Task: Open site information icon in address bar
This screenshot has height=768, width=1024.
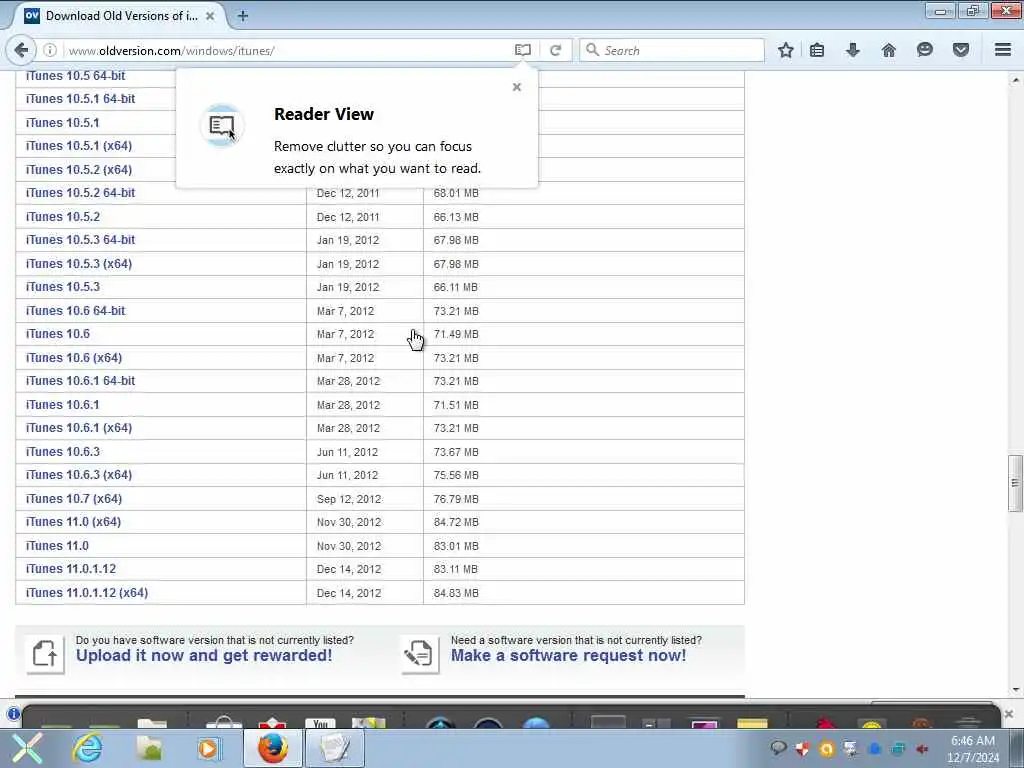Action: [x=50, y=50]
